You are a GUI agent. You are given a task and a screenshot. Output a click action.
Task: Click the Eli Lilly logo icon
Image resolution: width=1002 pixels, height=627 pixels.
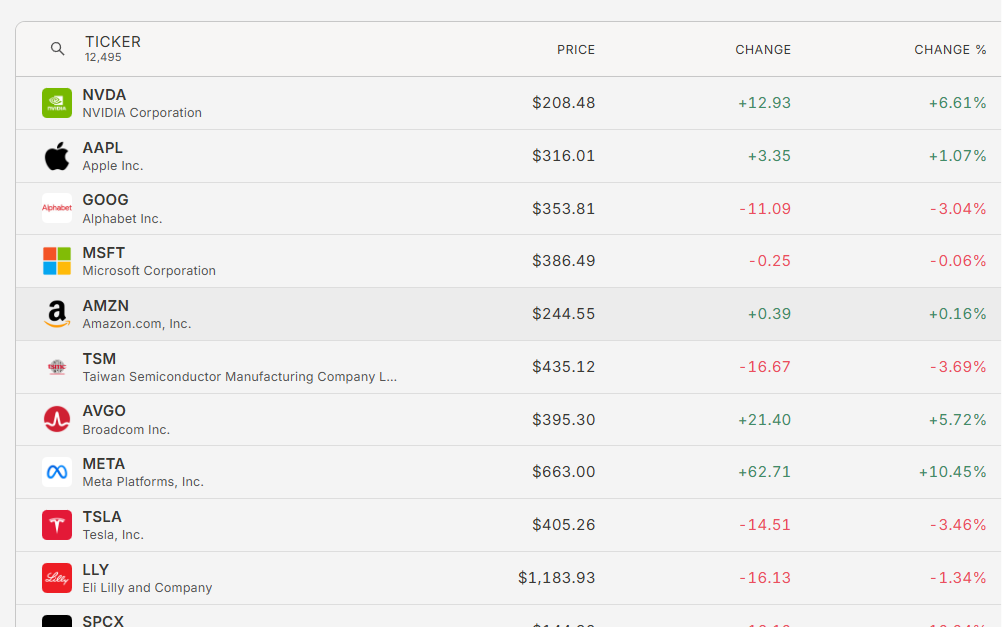click(57, 578)
